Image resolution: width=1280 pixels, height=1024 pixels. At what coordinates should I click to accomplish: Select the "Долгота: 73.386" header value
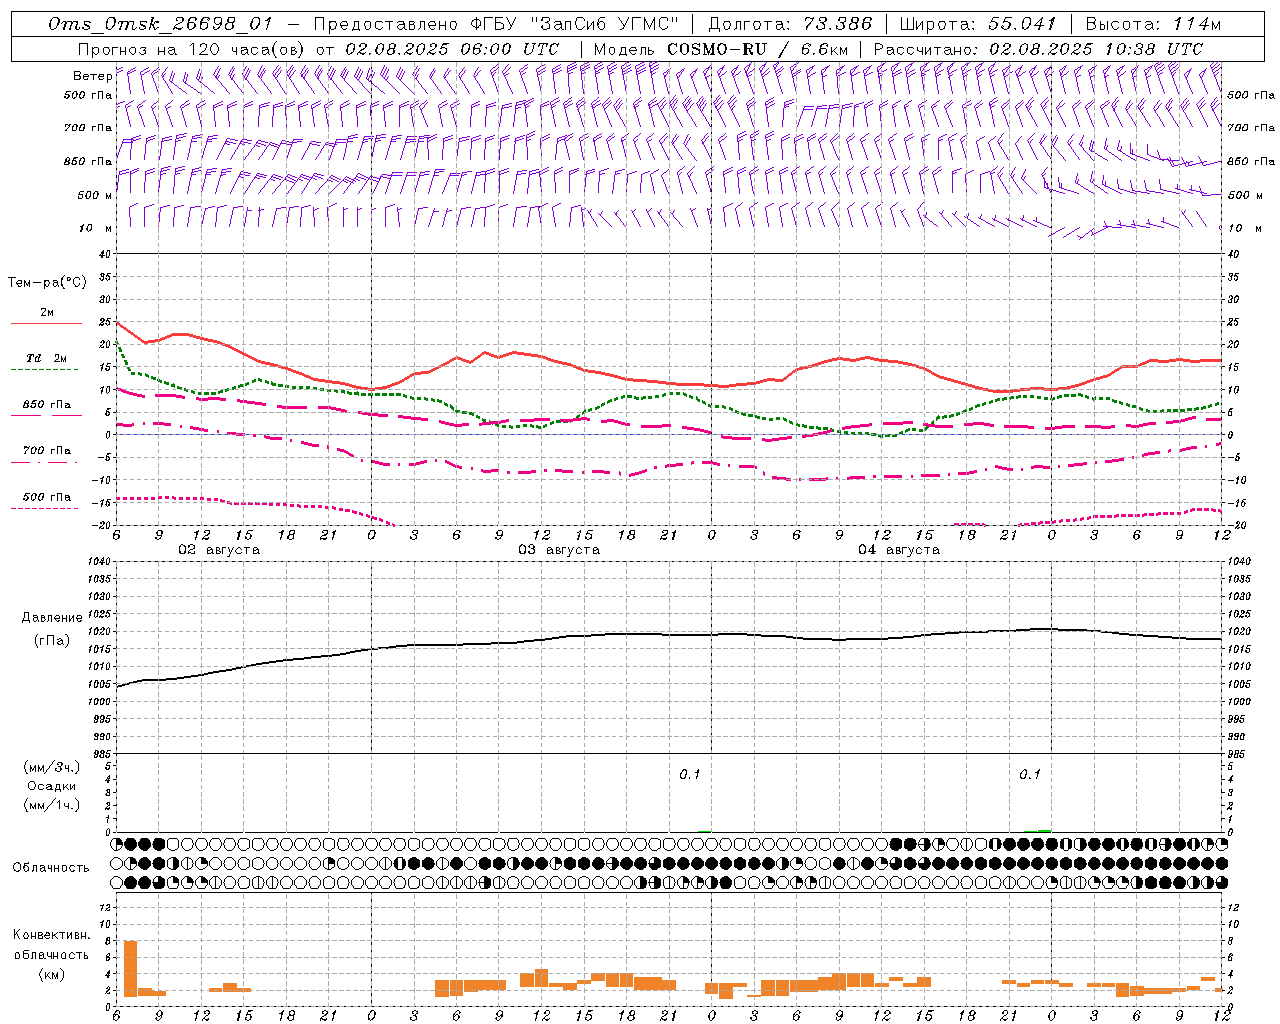coord(790,24)
